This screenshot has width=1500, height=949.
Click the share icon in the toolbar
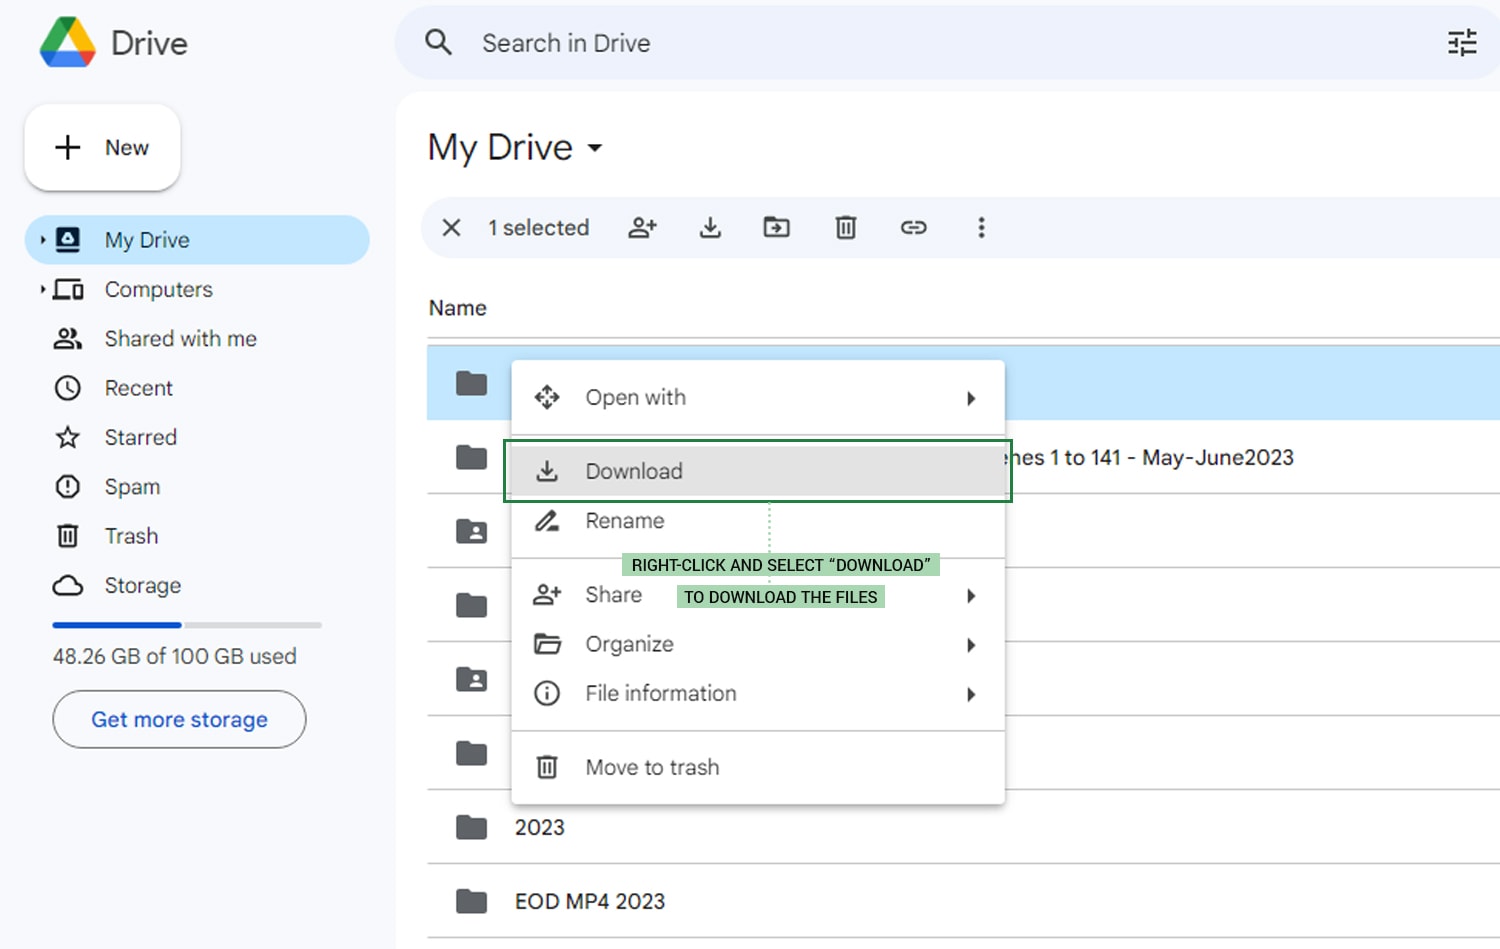click(x=643, y=228)
